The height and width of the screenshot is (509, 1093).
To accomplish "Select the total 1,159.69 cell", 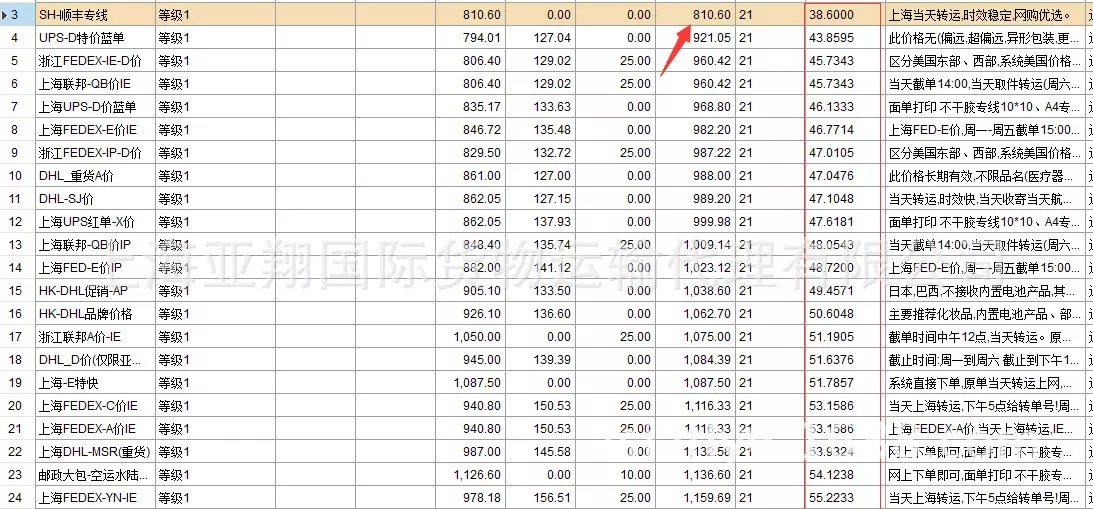I will coord(695,498).
